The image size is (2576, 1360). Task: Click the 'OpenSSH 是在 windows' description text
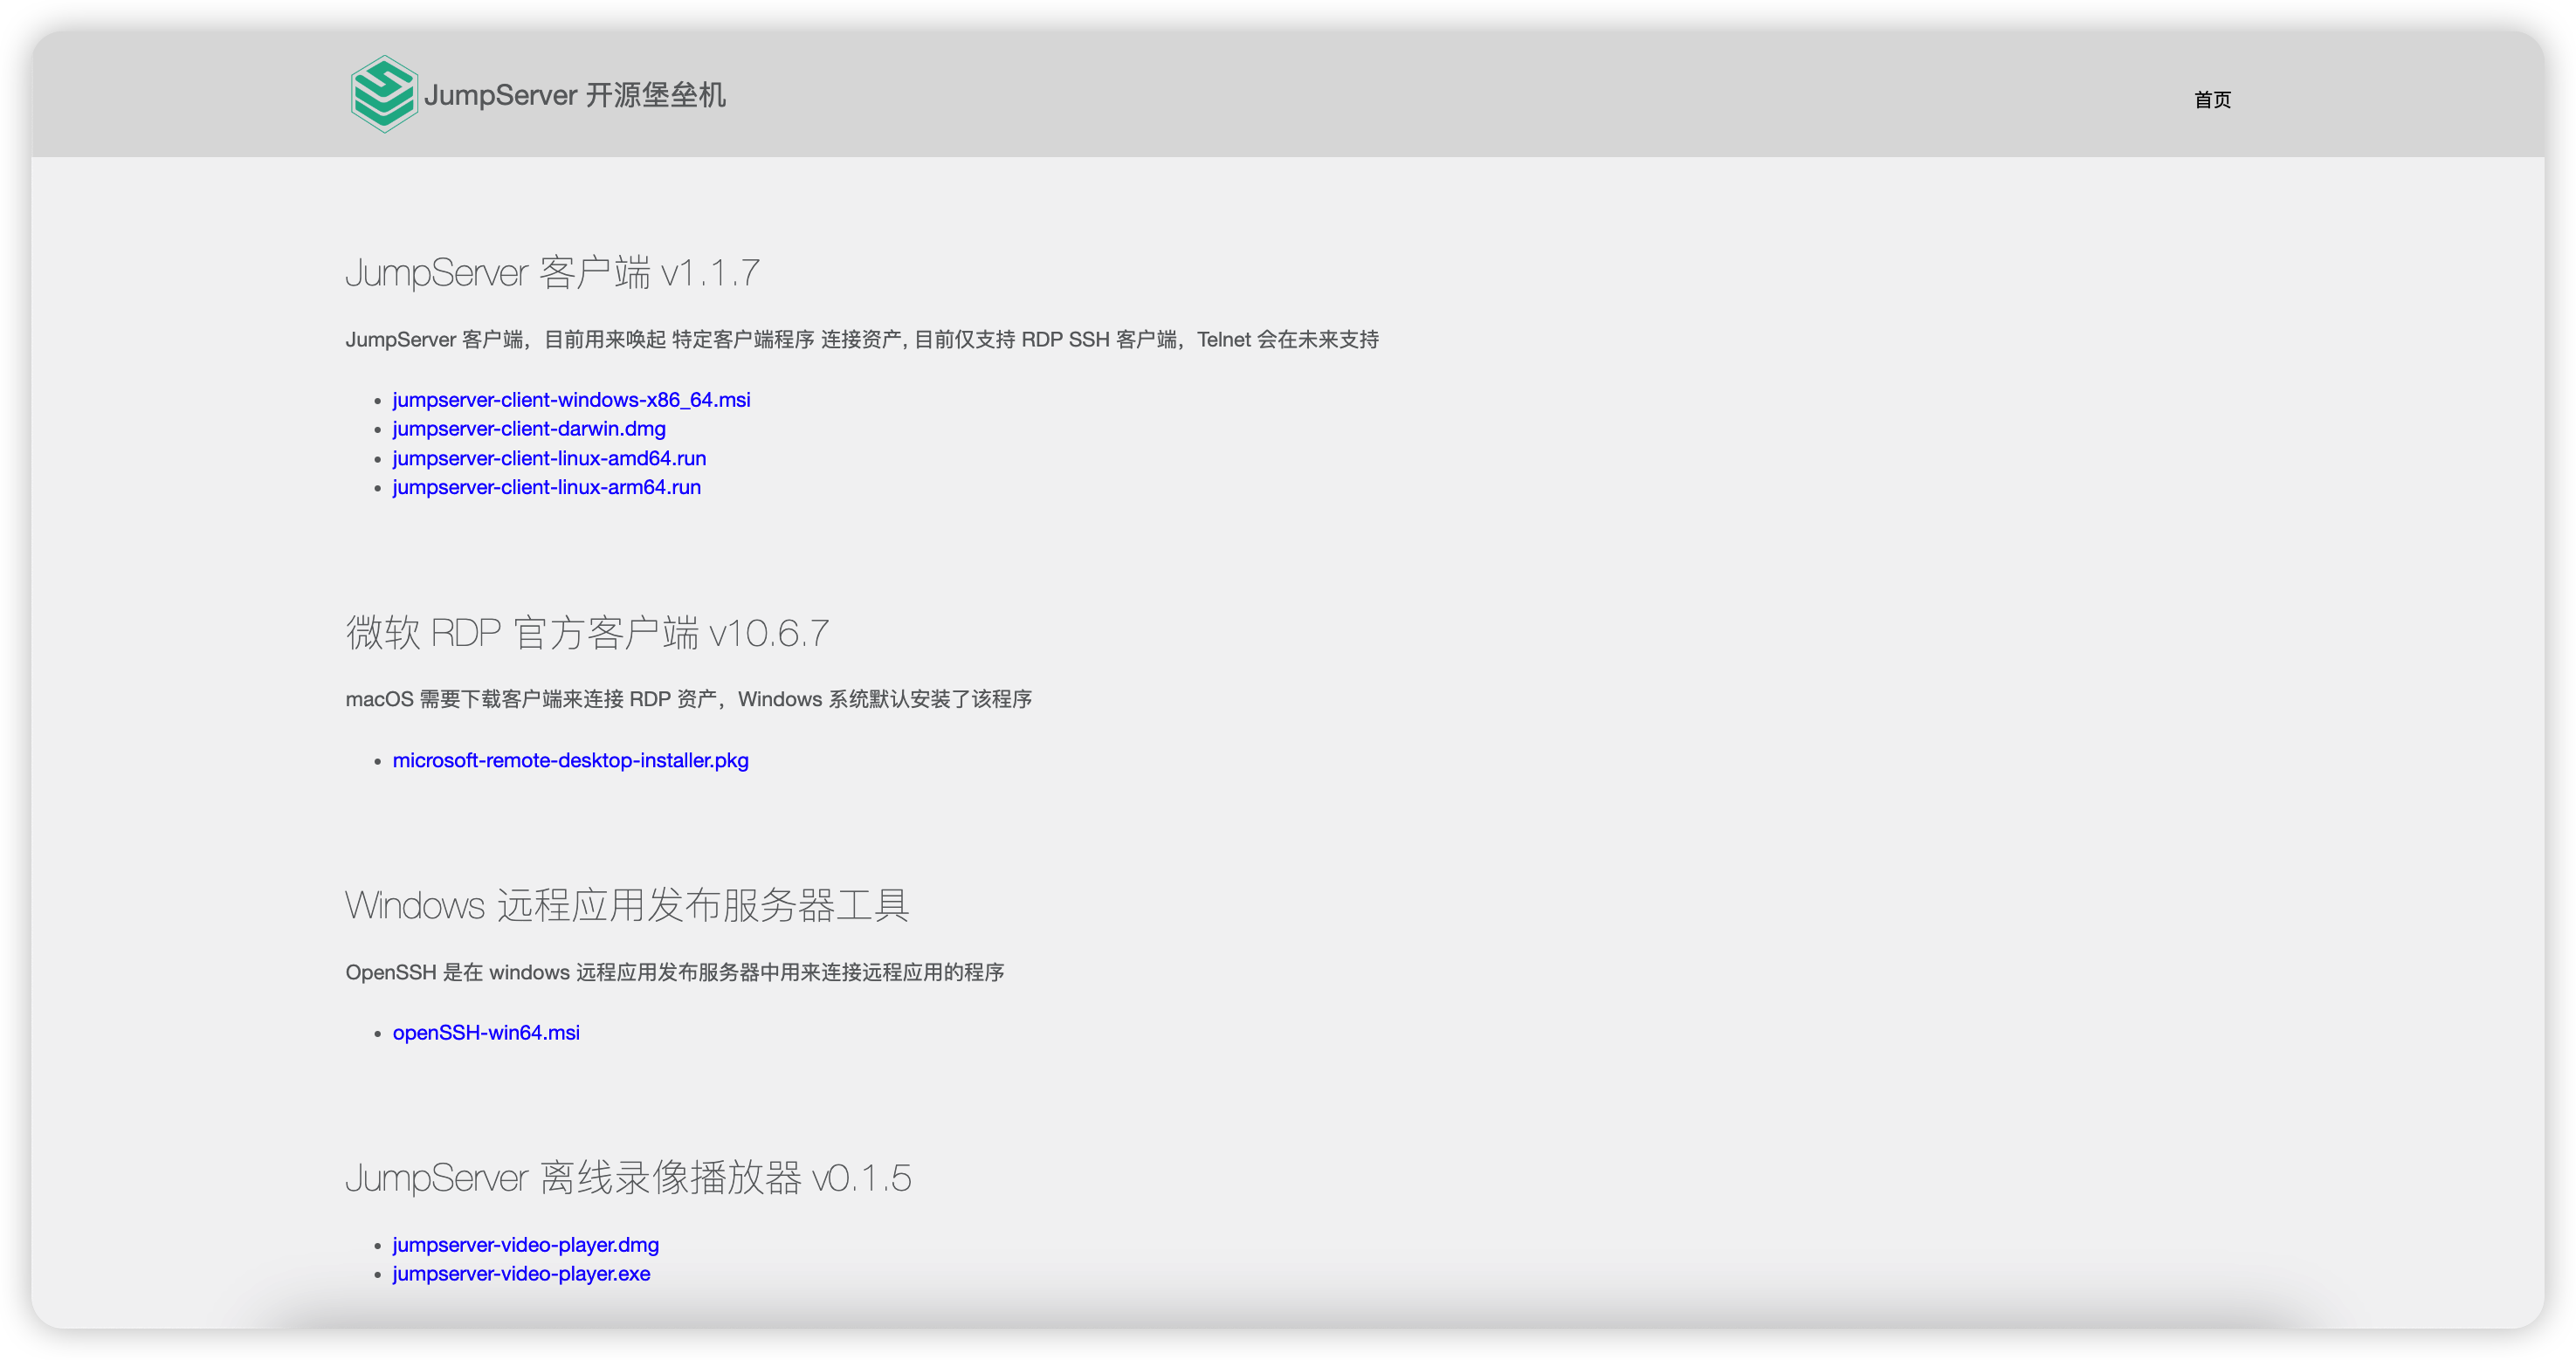(x=675, y=972)
